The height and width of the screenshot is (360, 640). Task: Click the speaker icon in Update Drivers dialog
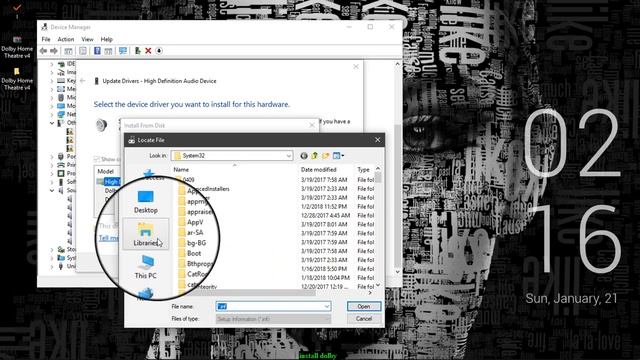tap(101, 125)
